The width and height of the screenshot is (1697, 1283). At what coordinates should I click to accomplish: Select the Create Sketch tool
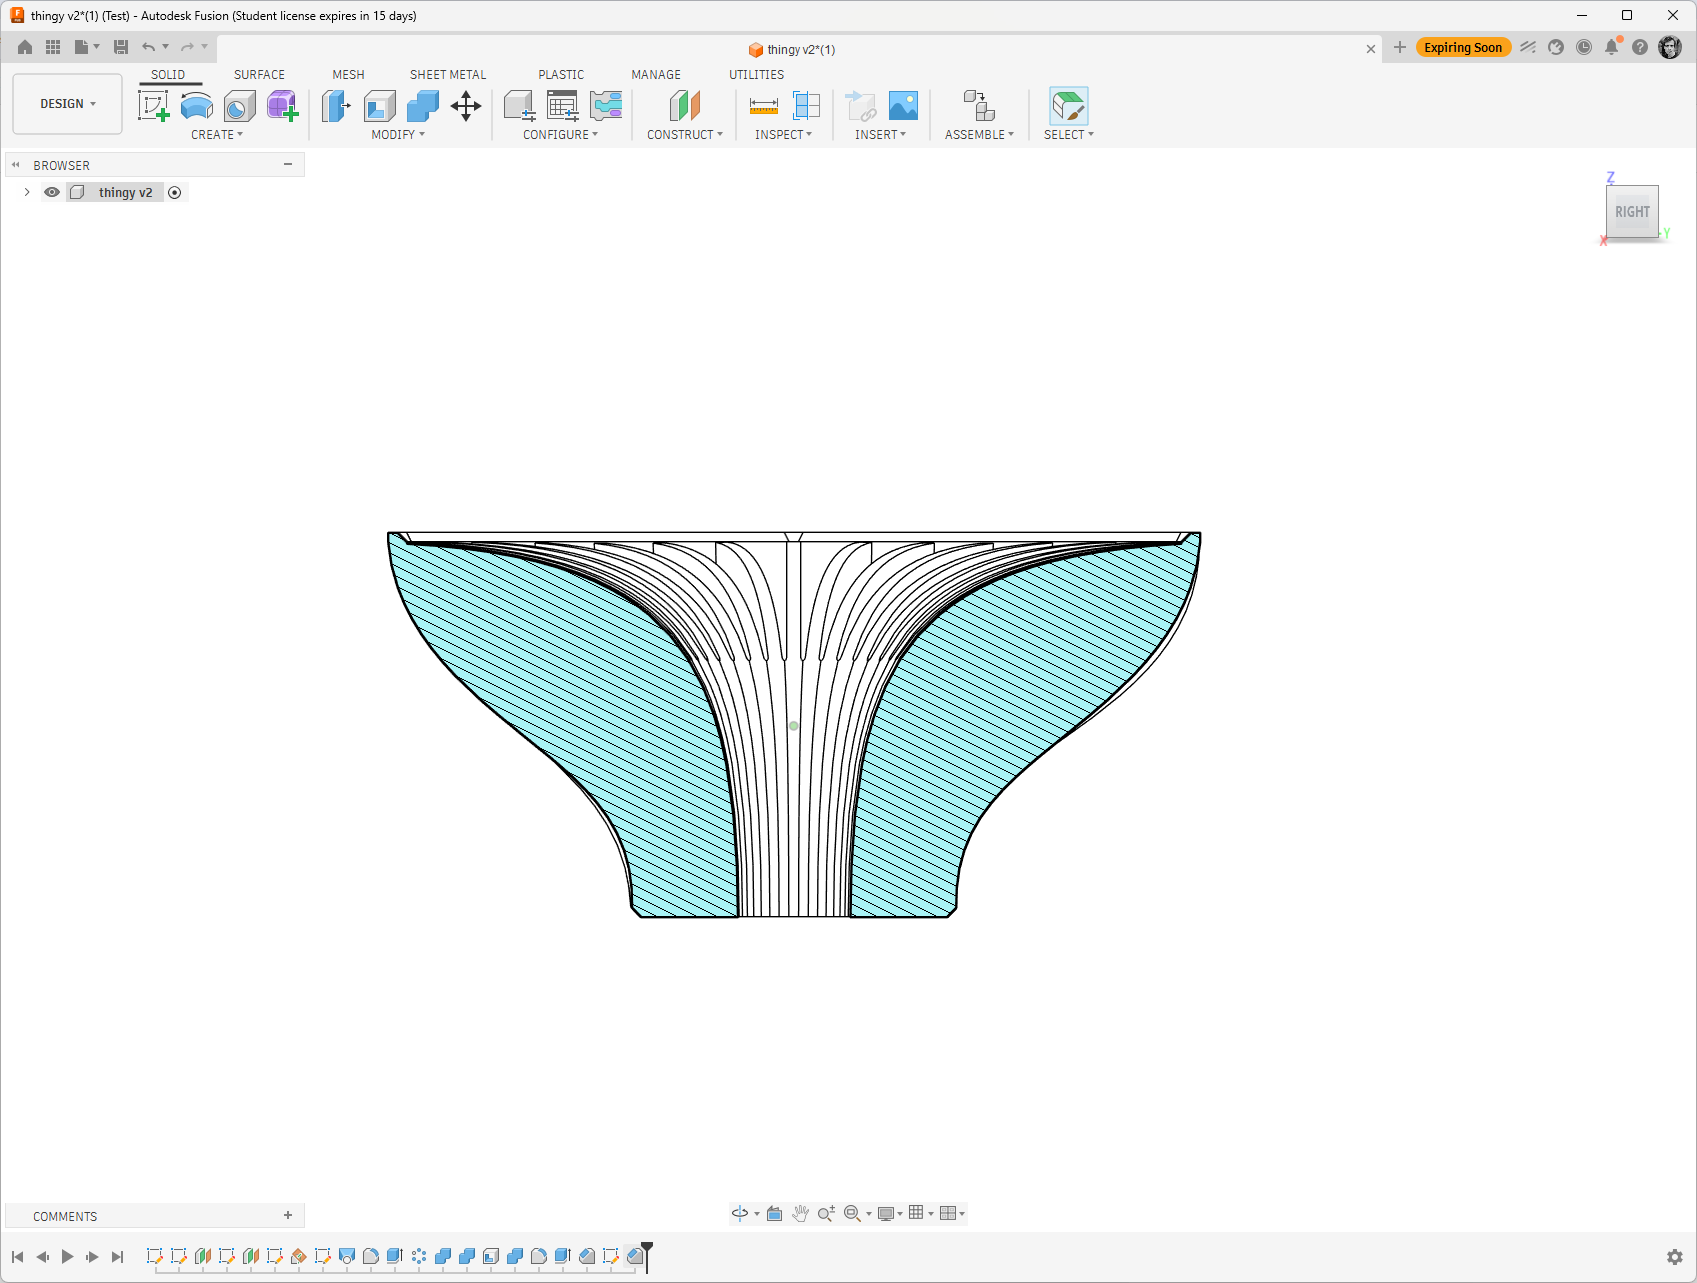153,106
